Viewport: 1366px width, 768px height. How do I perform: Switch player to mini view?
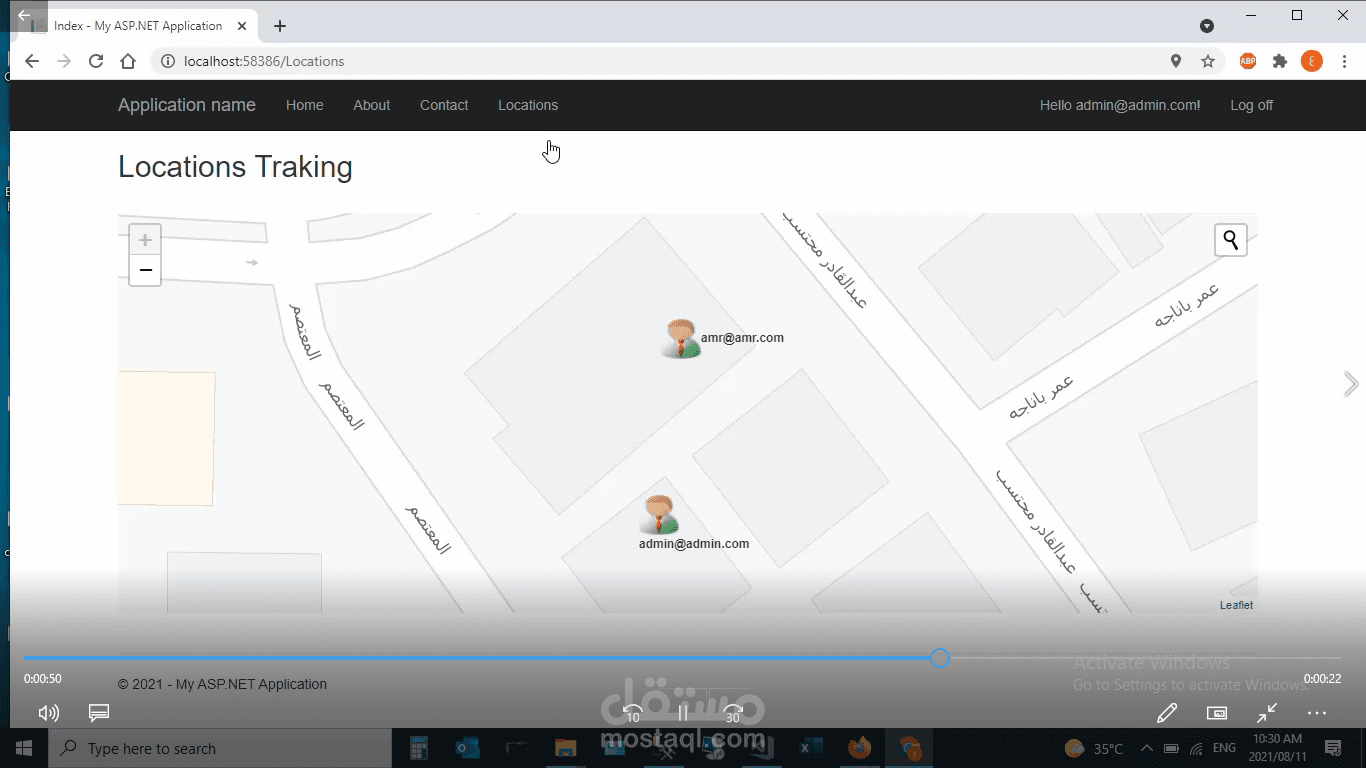[1217, 713]
